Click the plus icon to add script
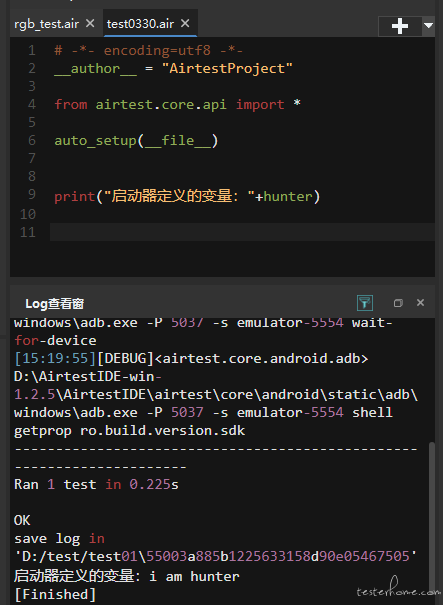Viewport: 443px width, 605px height. pos(400,26)
